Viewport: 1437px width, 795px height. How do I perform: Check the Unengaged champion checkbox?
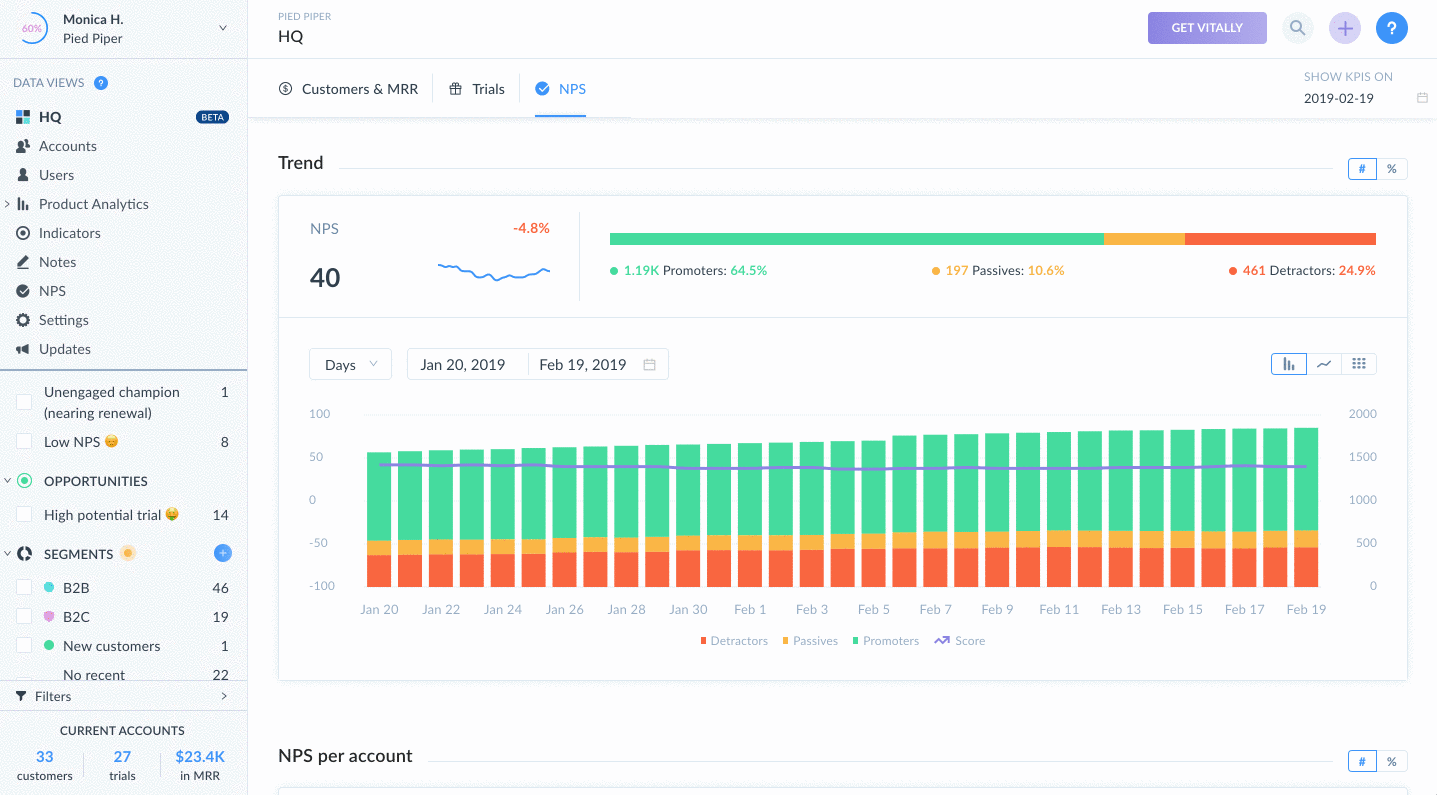[24, 402]
